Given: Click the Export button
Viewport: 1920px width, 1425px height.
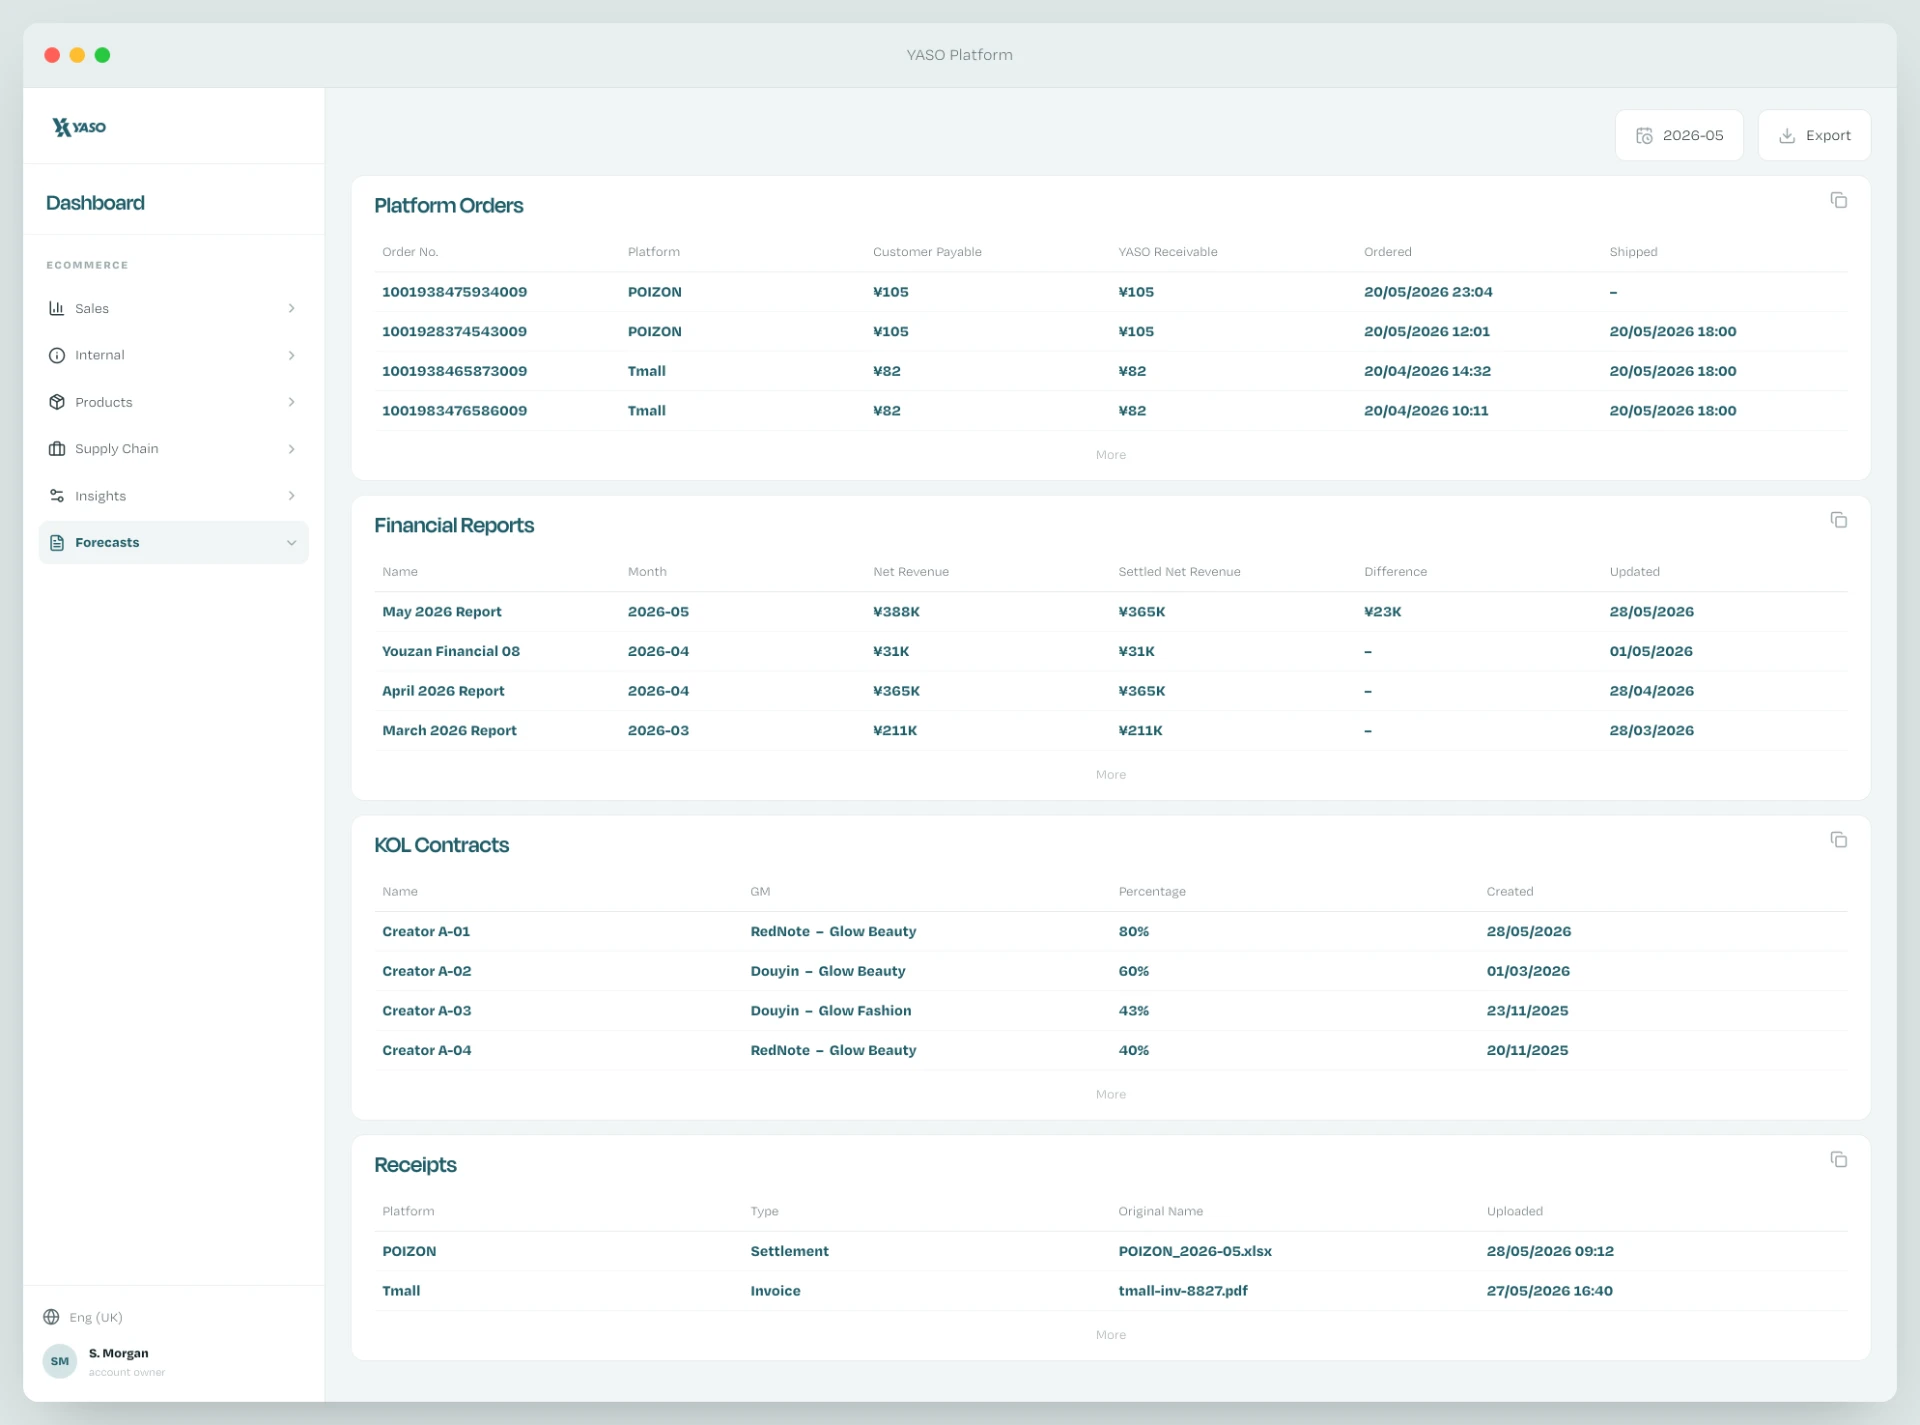Looking at the screenshot, I should point(1814,135).
